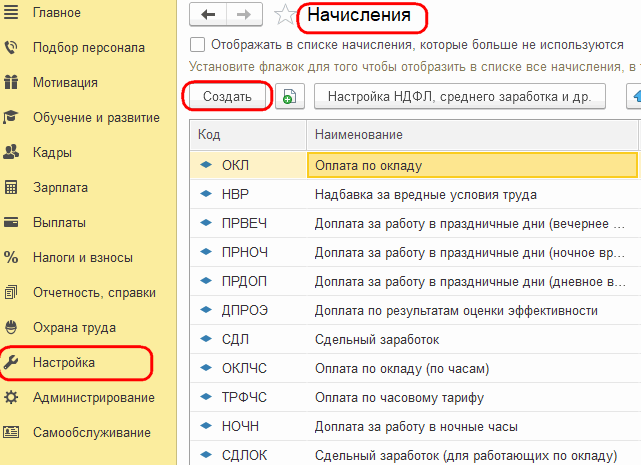The width and height of the screenshot is (641, 465).
Task: Open the Охрана труда section
Action: (x=74, y=328)
